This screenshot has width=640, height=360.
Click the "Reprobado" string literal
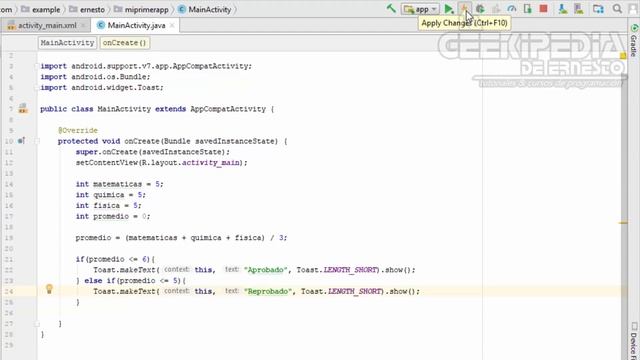tap(268, 291)
